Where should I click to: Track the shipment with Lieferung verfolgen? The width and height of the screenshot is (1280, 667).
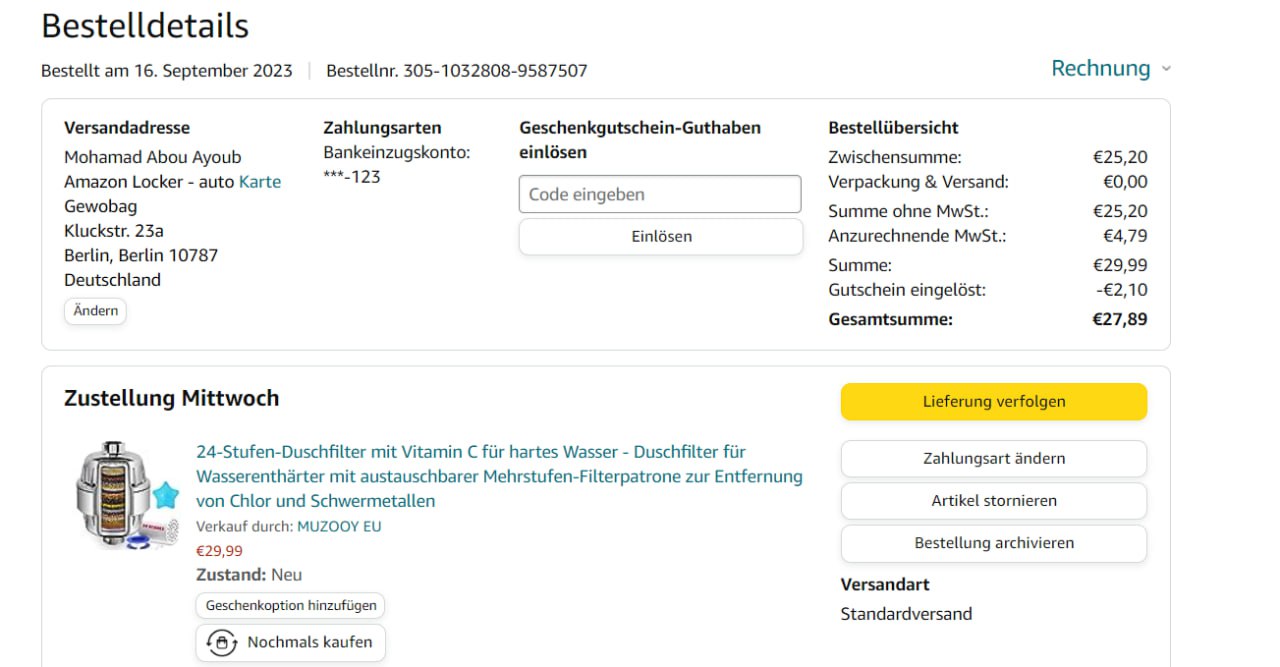click(x=994, y=402)
